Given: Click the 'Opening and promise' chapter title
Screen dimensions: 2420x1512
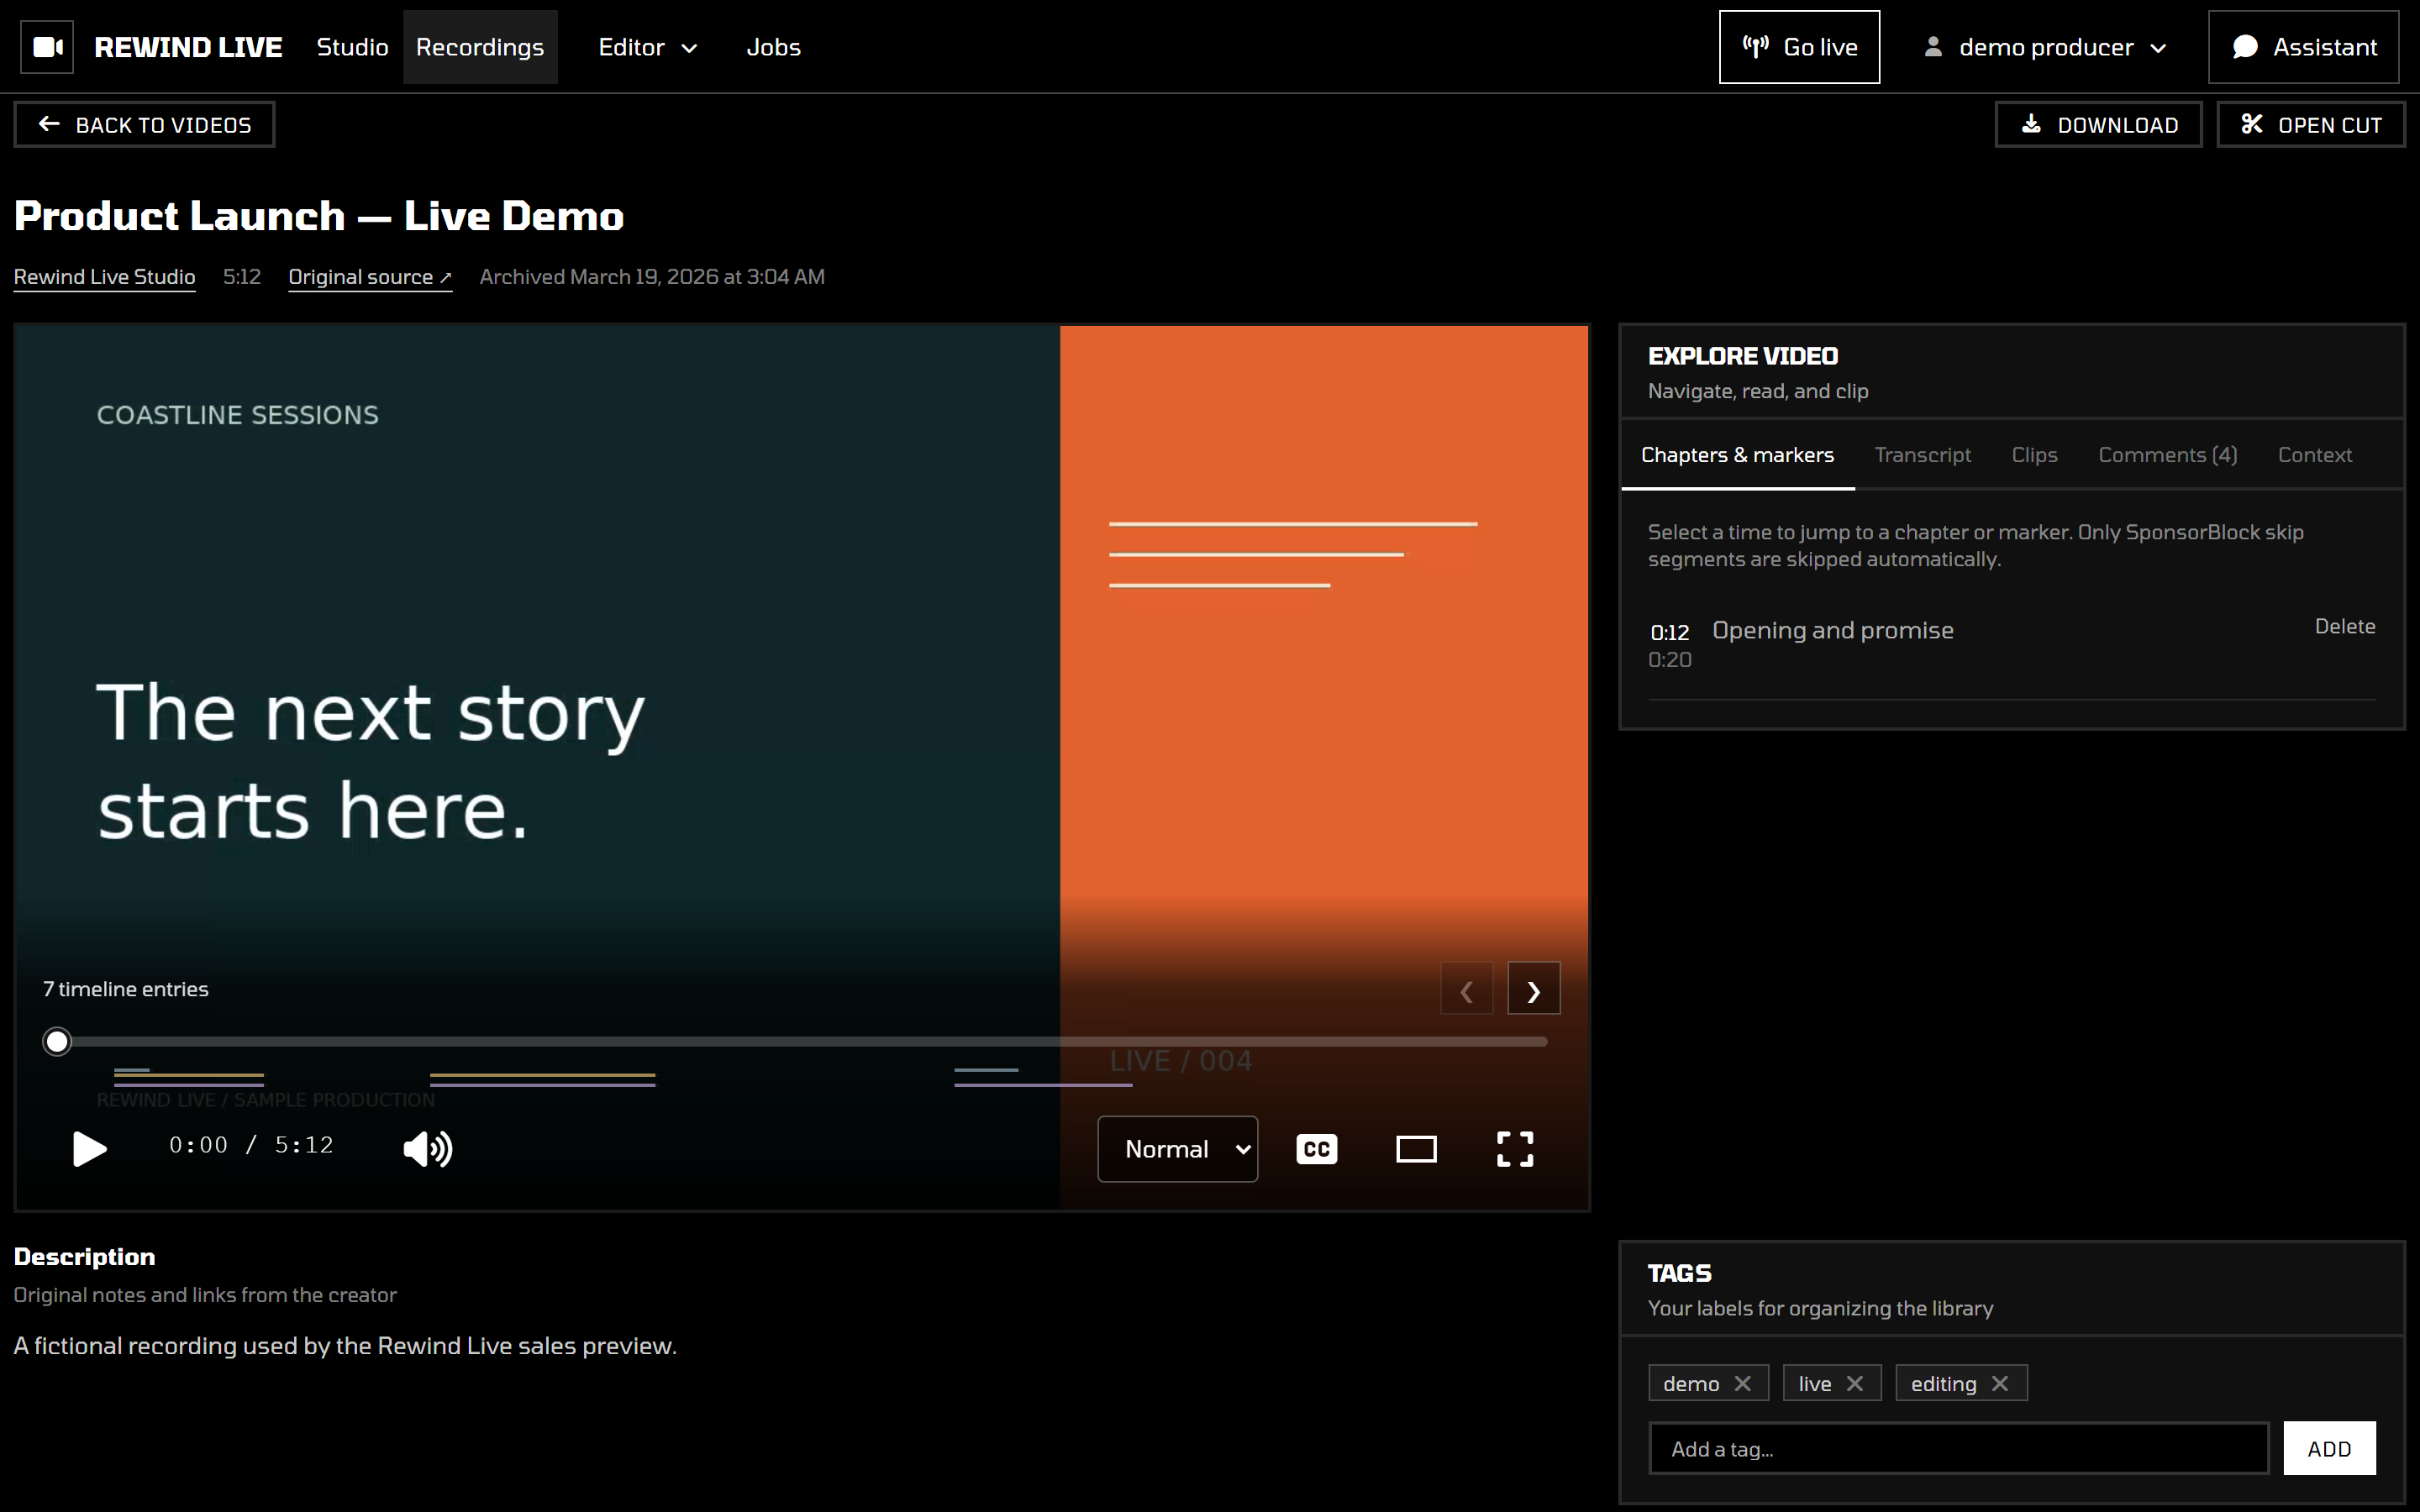Looking at the screenshot, I should [1832, 630].
